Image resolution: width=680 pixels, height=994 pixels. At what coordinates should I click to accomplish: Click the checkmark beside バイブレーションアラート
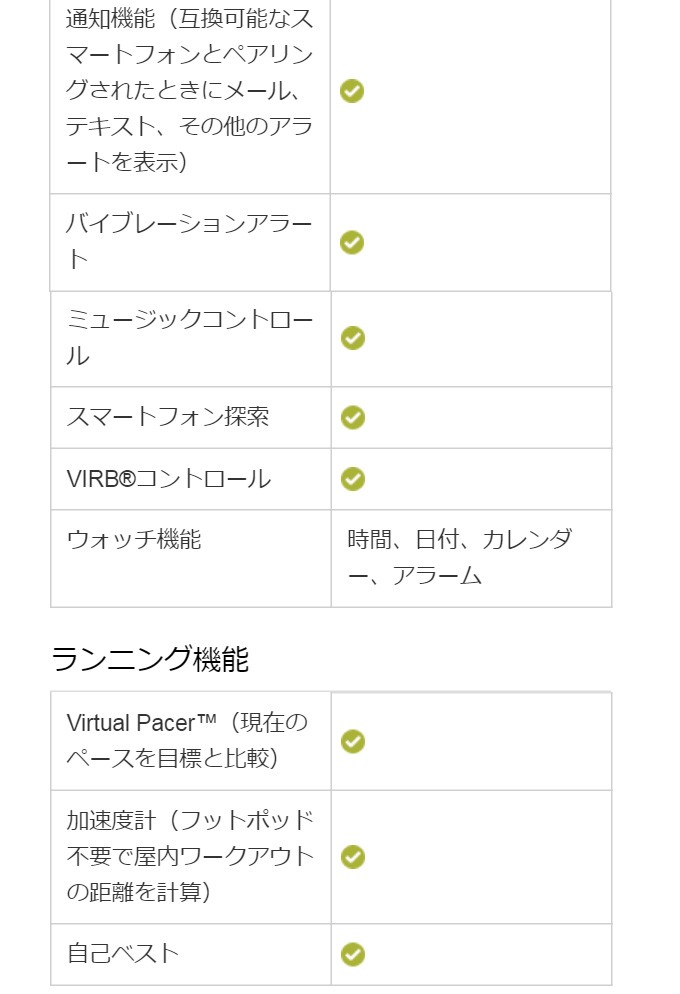coord(352,243)
